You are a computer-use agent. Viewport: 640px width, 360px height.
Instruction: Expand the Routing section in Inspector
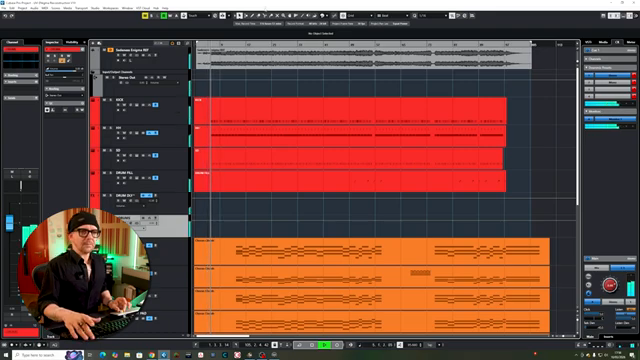pyautogui.click(x=64, y=89)
